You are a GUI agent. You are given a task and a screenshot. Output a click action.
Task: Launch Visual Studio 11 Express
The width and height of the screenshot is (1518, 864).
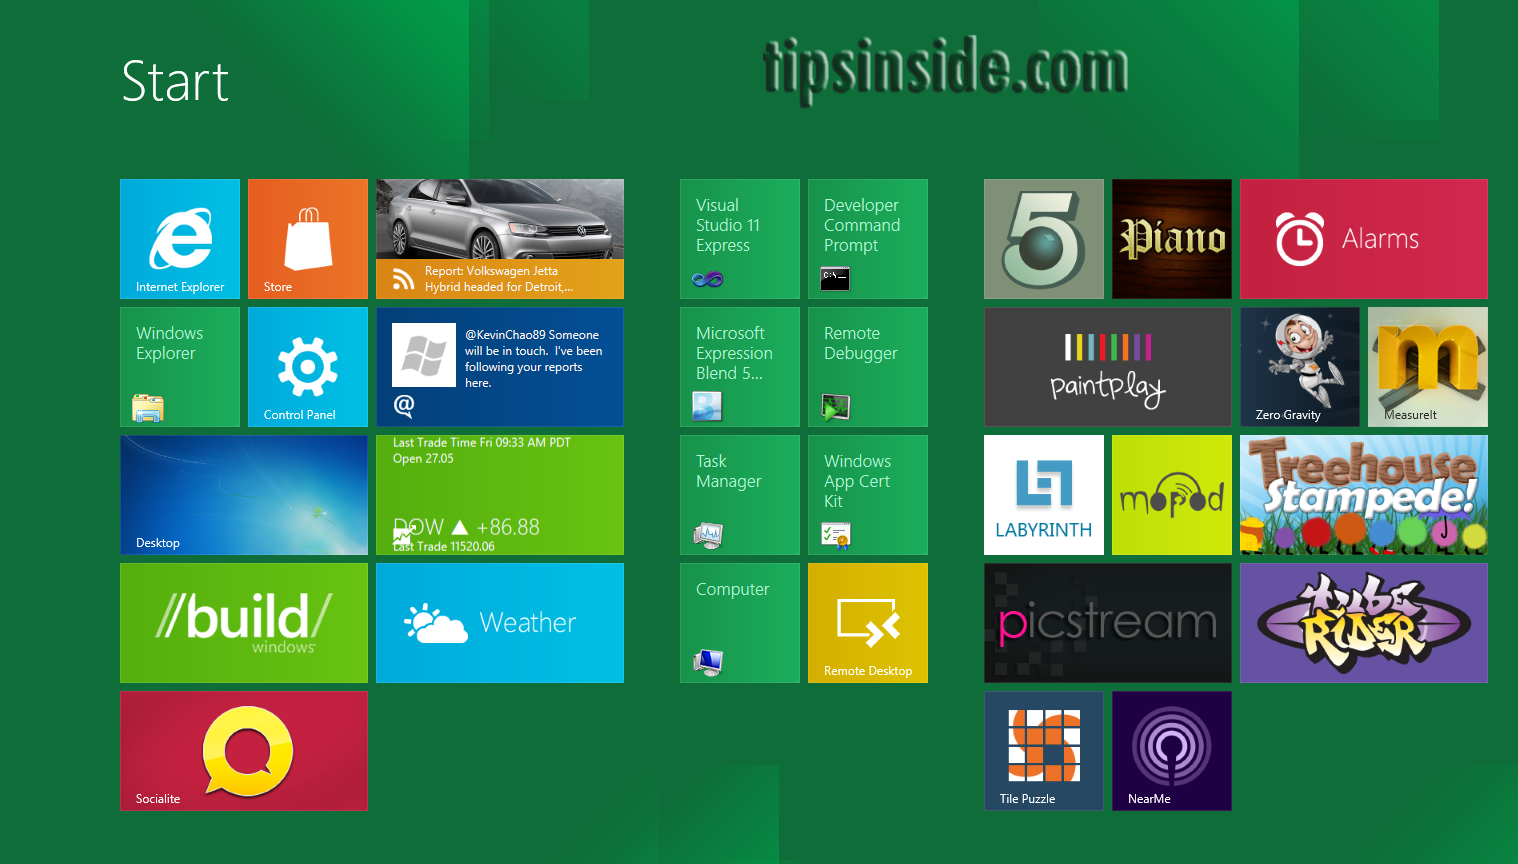click(x=740, y=239)
